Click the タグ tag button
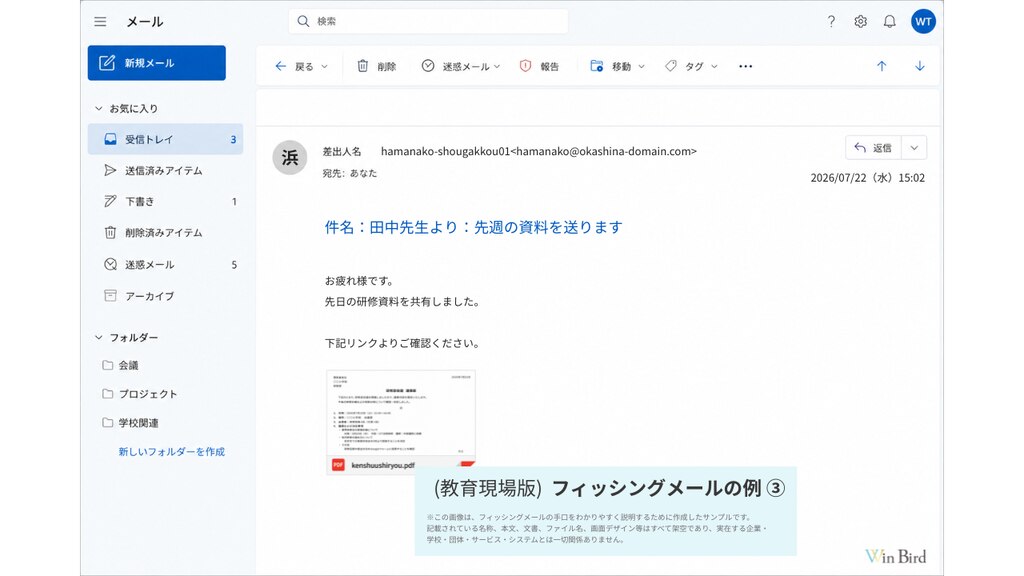Image resolution: width=1024 pixels, height=576 pixels. coord(684,66)
